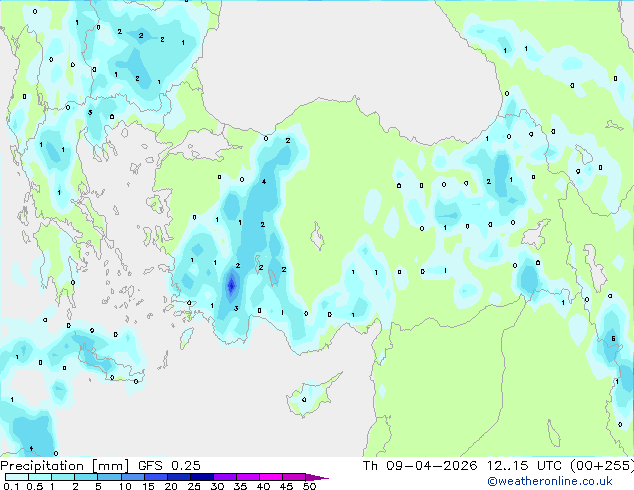Click the '40' legend tick label
The image size is (634, 490).
tap(263, 486)
